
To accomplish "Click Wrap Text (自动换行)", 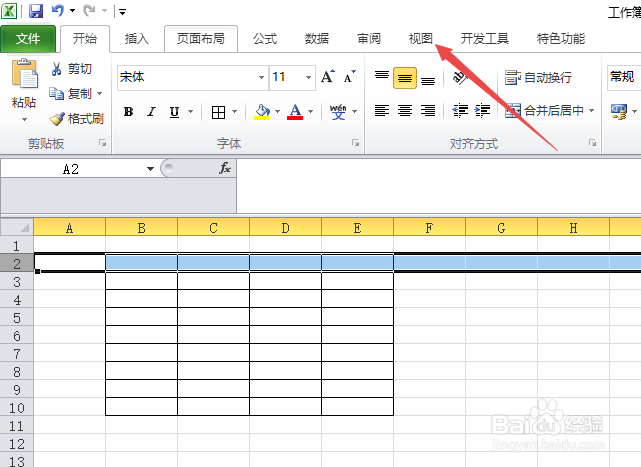I will tap(538, 77).
